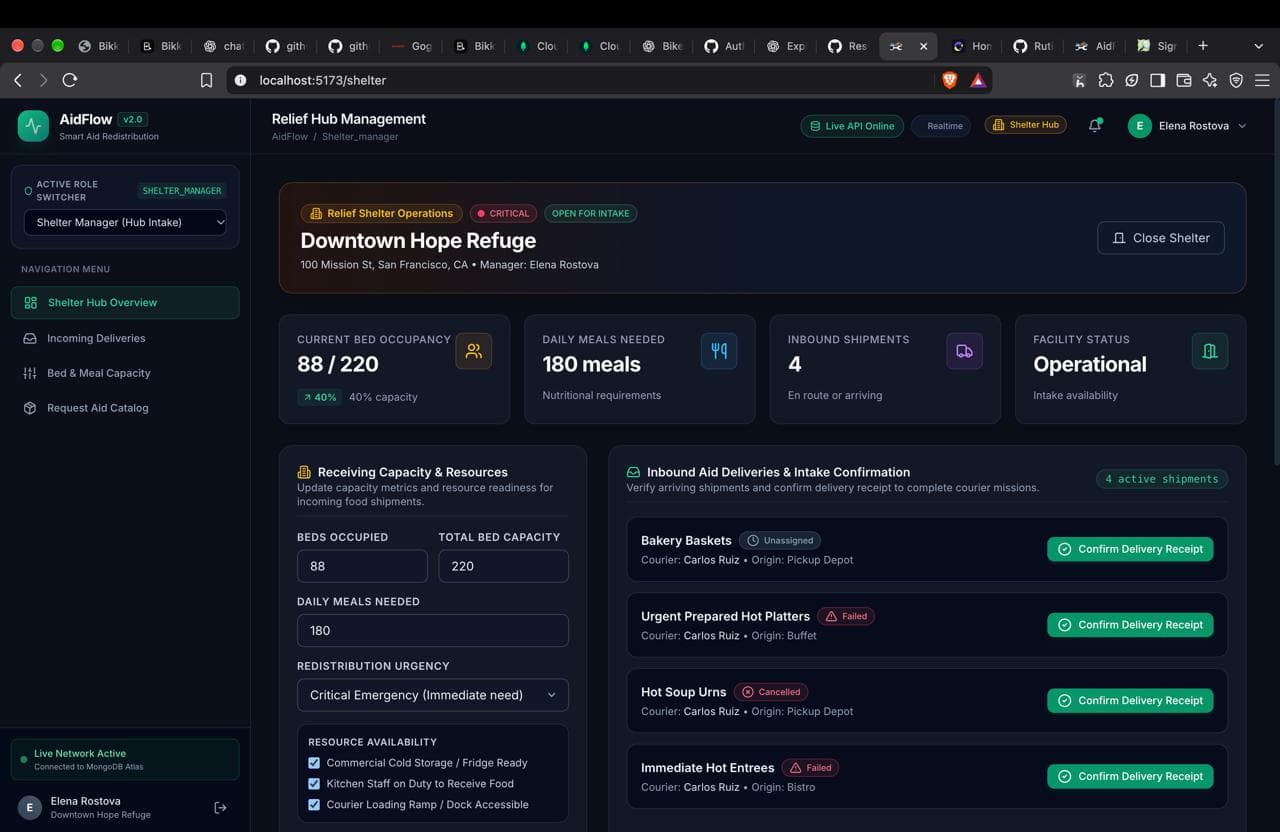Bookmark this page with bookmark icon
Image resolution: width=1280 pixels, height=832 pixels.
click(x=206, y=80)
